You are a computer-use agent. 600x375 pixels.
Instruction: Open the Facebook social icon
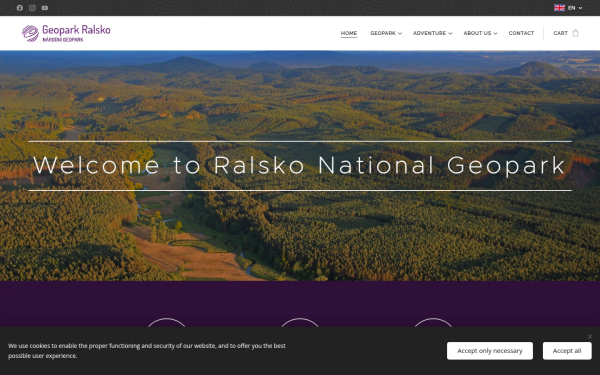click(20, 8)
